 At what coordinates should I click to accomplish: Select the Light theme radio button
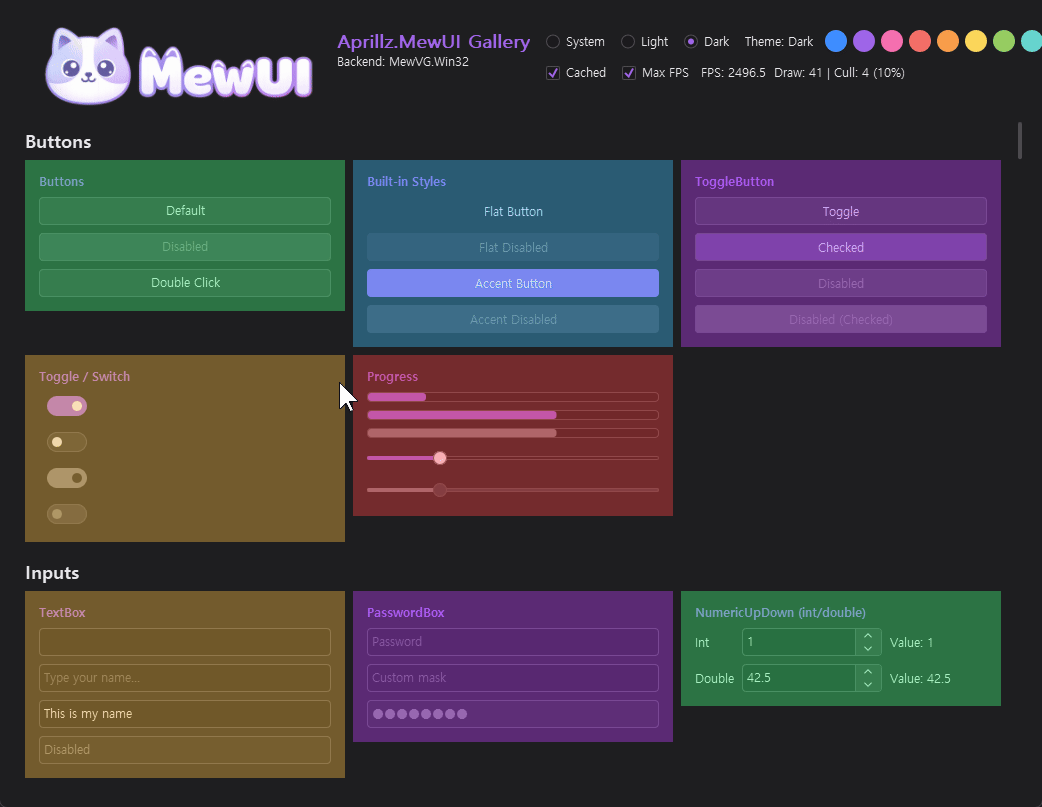pyautogui.click(x=627, y=41)
